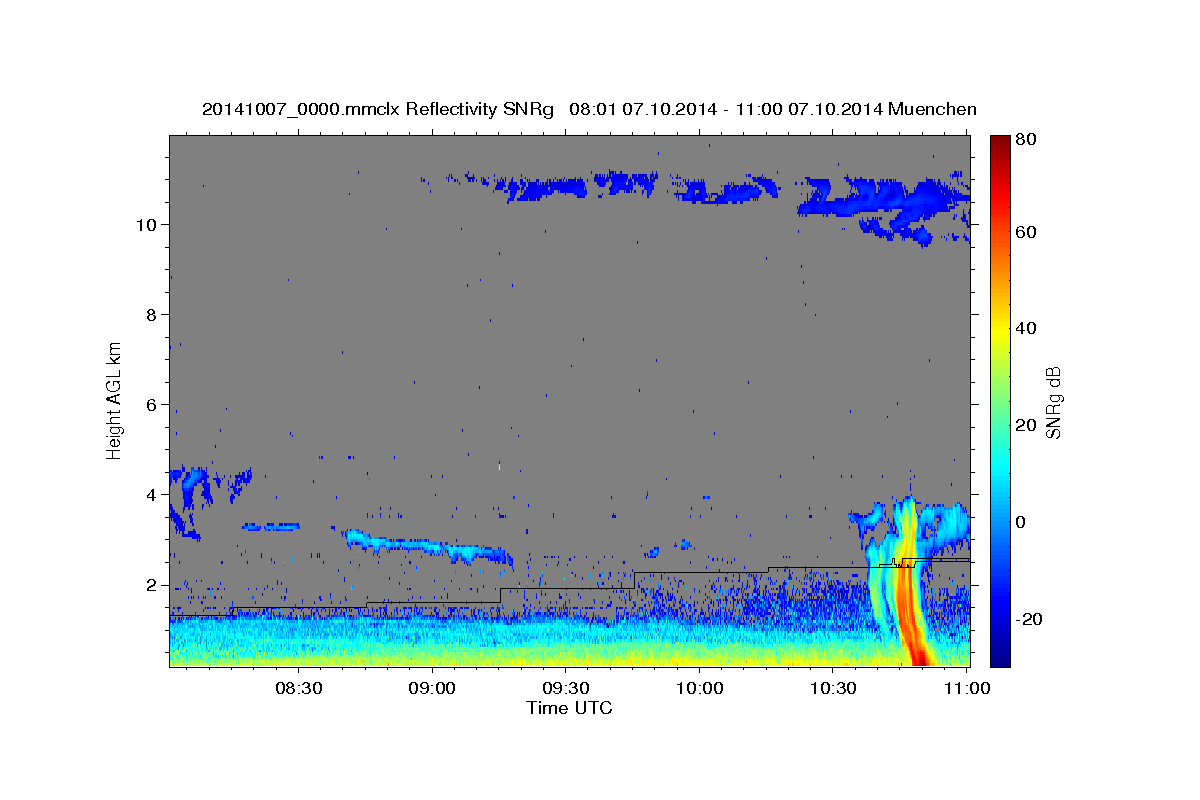Click the dark red top of colorbar

pyautogui.click(x=999, y=142)
